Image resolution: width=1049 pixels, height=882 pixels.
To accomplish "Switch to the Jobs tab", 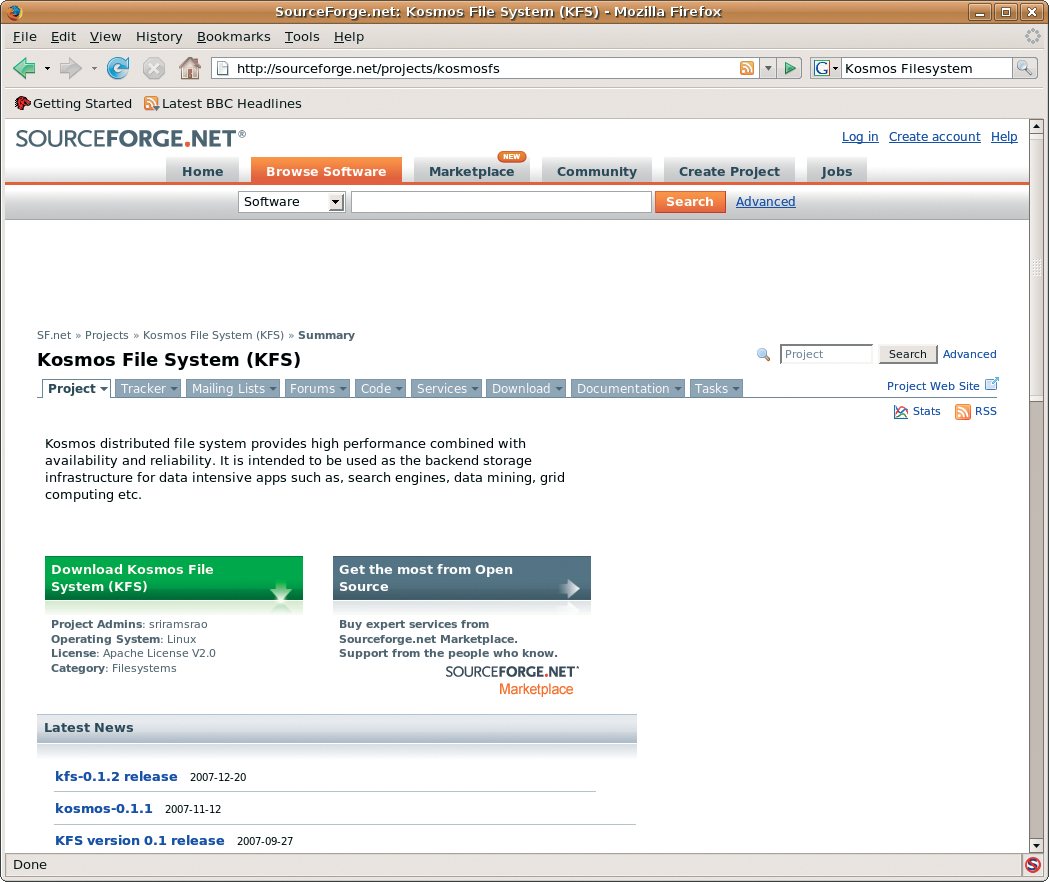I will coord(837,171).
